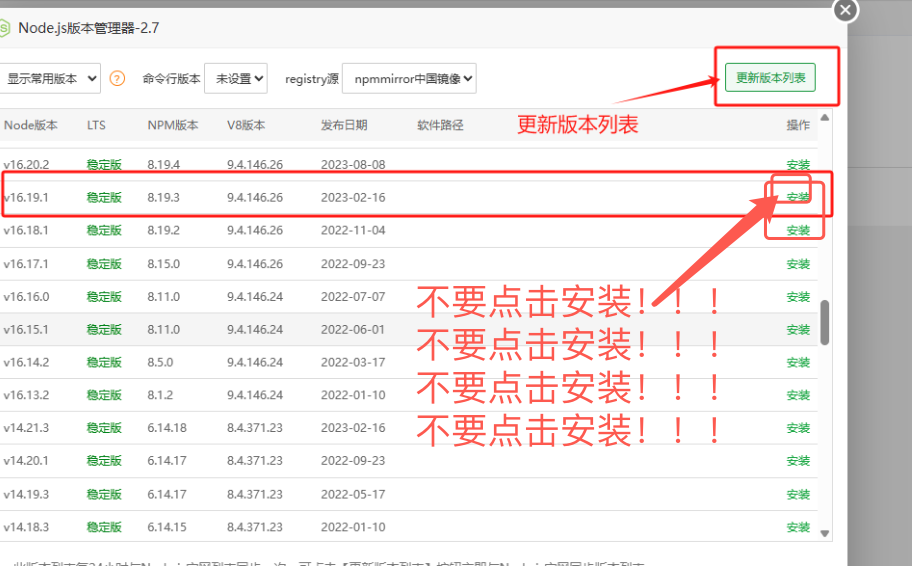Click 安装 for v14.18.3
This screenshot has height=581, width=917.
(x=798, y=527)
